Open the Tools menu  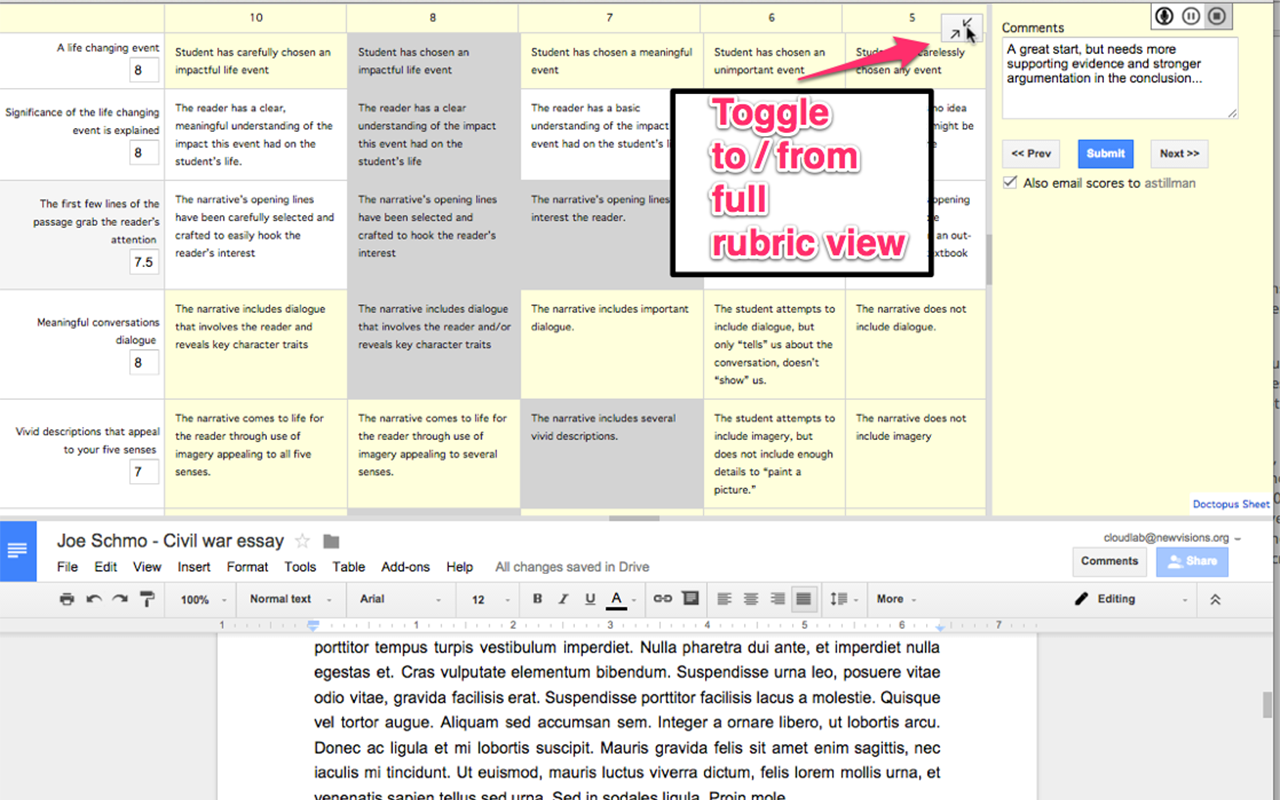(300, 567)
